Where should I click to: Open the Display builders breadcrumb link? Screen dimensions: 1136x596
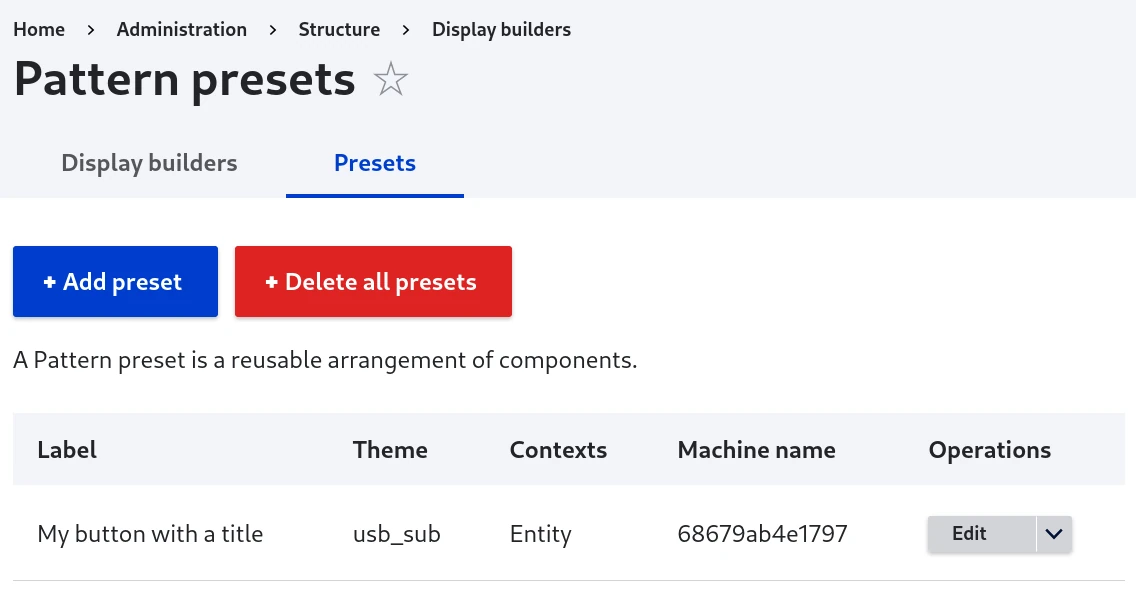coord(501,30)
